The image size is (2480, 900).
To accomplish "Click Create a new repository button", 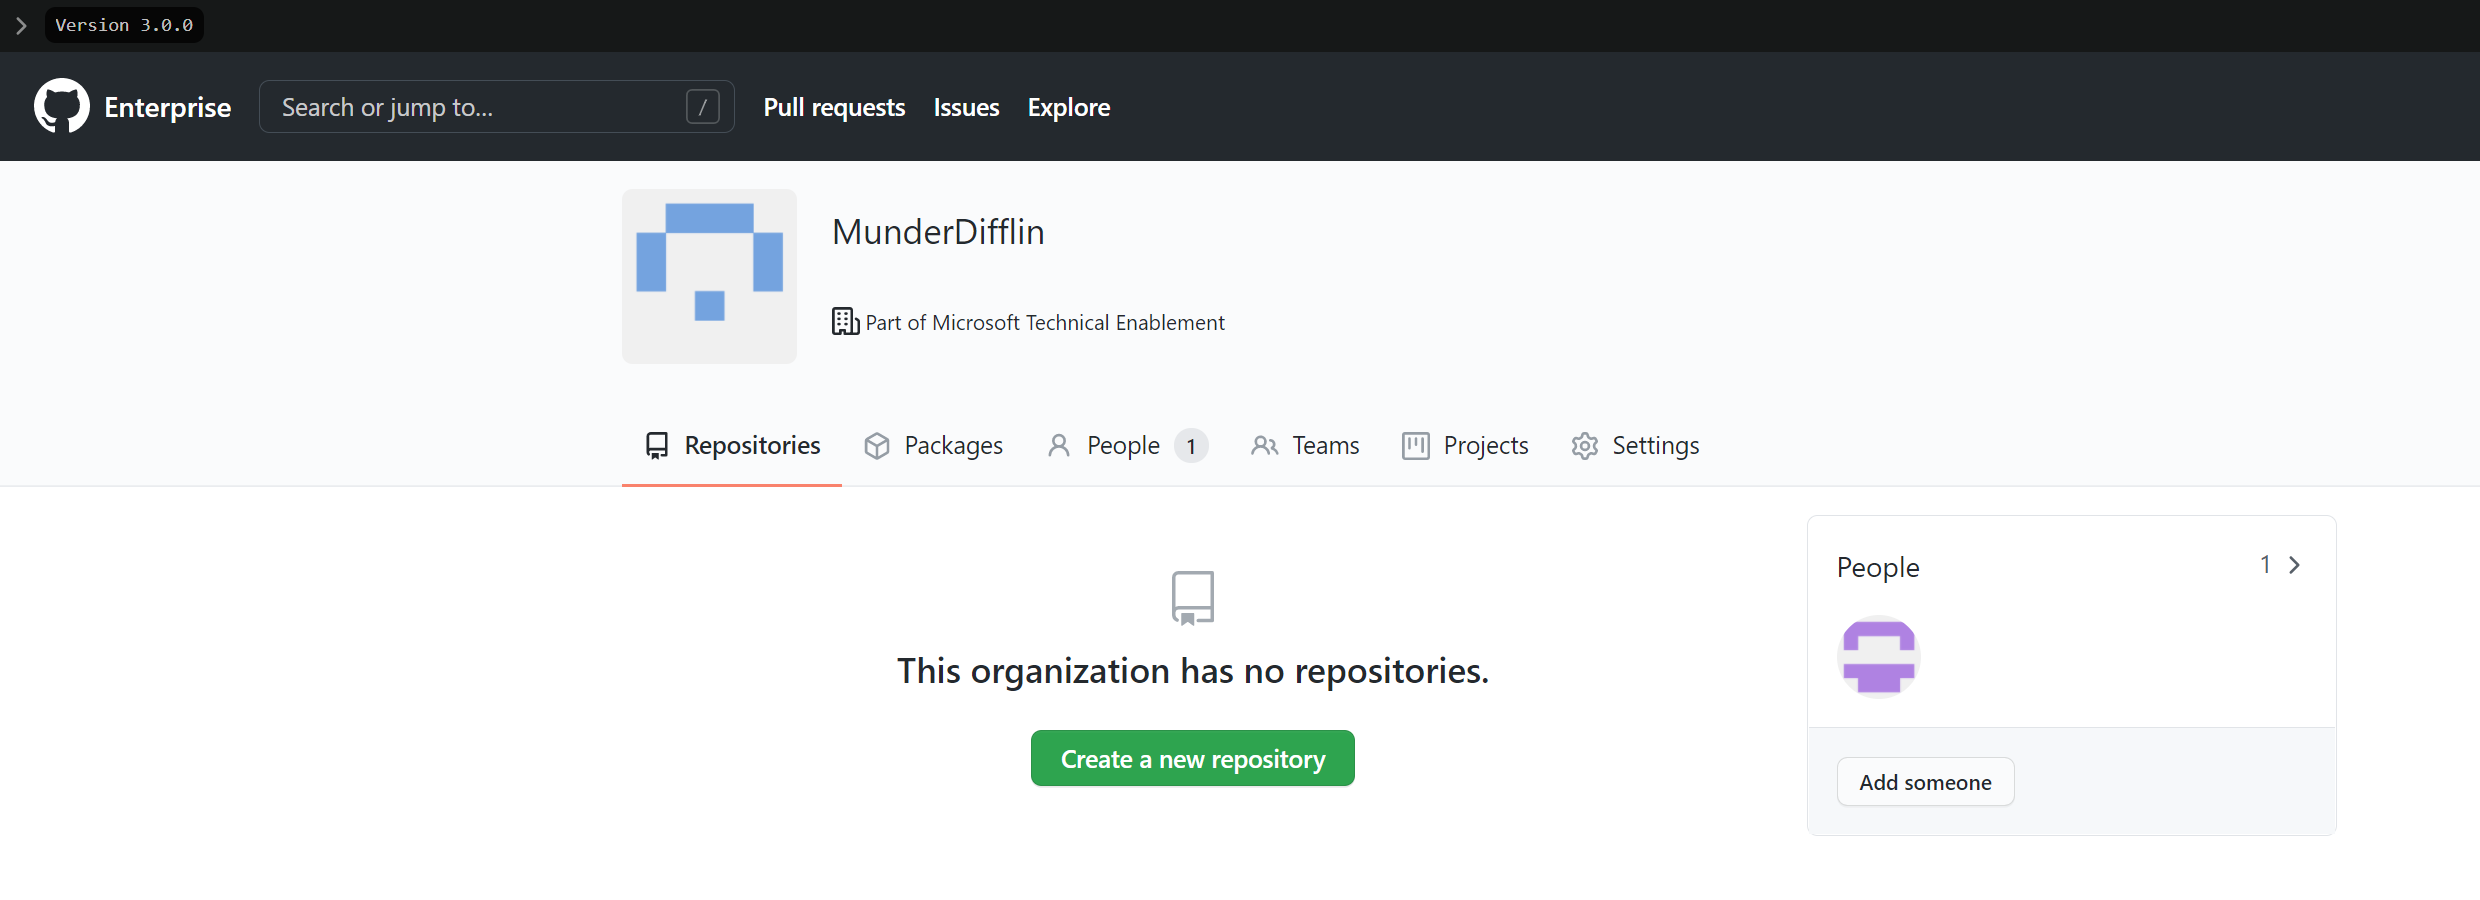I will point(1193,758).
